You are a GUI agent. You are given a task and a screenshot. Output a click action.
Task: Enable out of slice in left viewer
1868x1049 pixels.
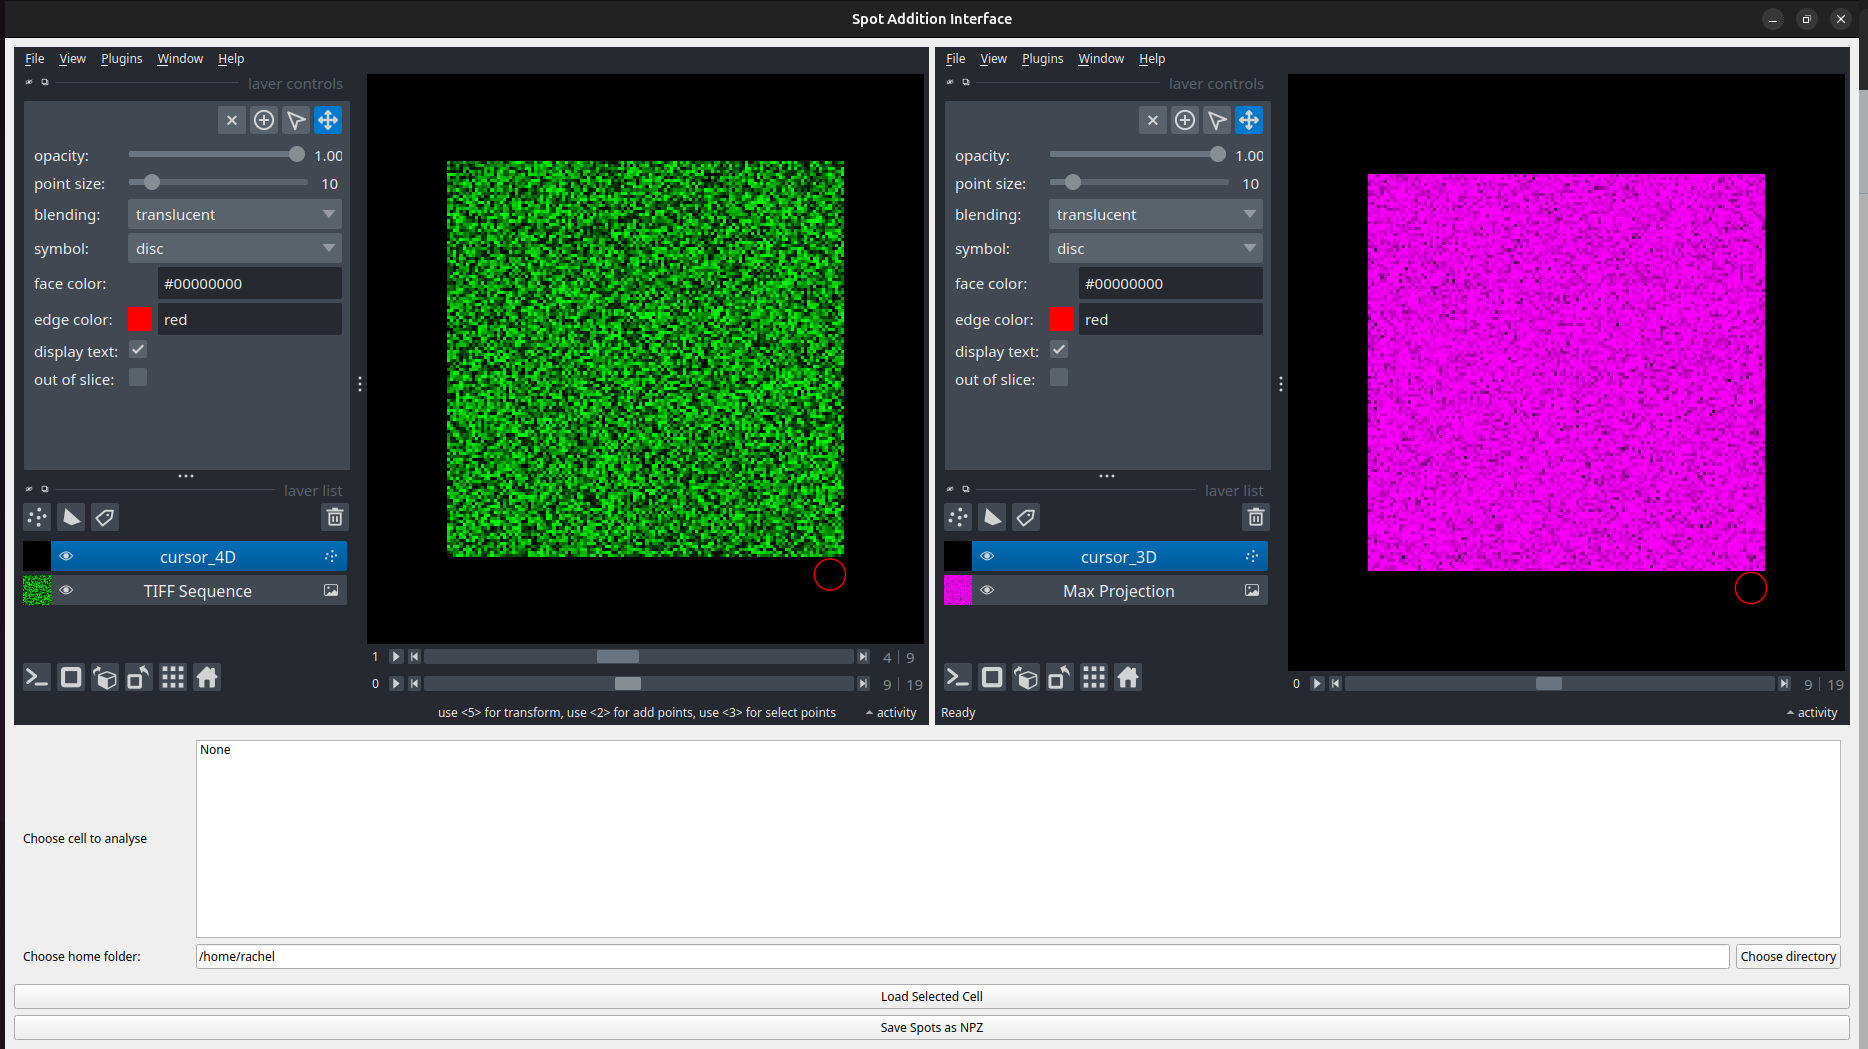(x=138, y=378)
